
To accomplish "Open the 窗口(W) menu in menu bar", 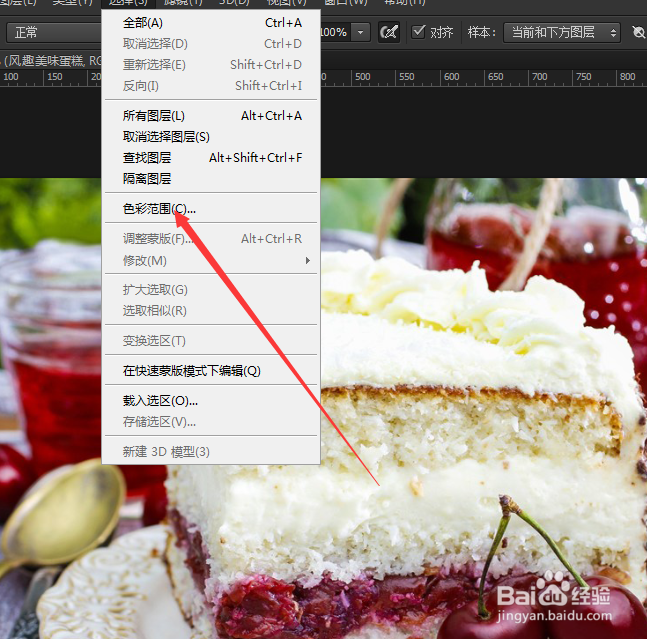I will click(345, 2).
